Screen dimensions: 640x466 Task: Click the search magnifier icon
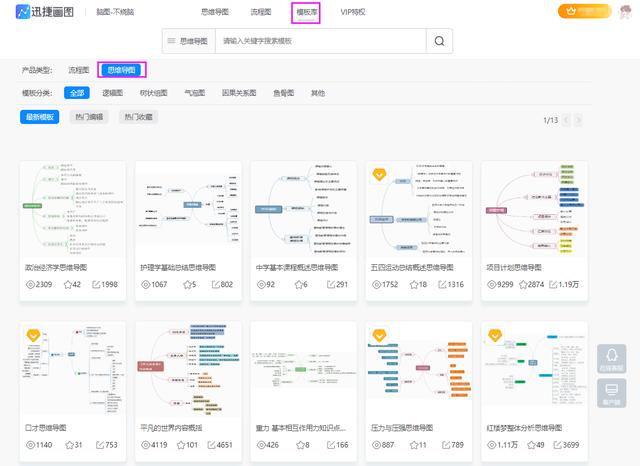pyautogui.click(x=440, y=41)
